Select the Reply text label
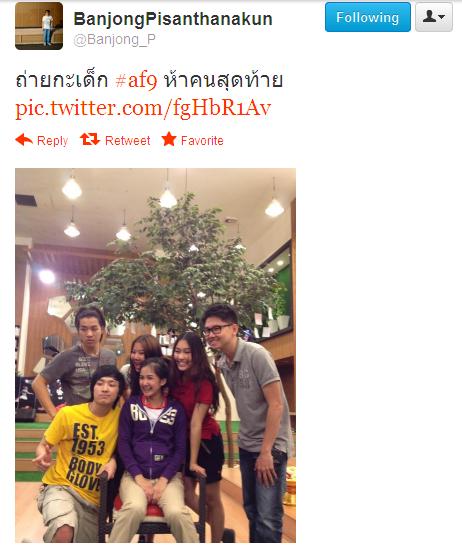Screen dimensions: 462x555 pos(52,141)
